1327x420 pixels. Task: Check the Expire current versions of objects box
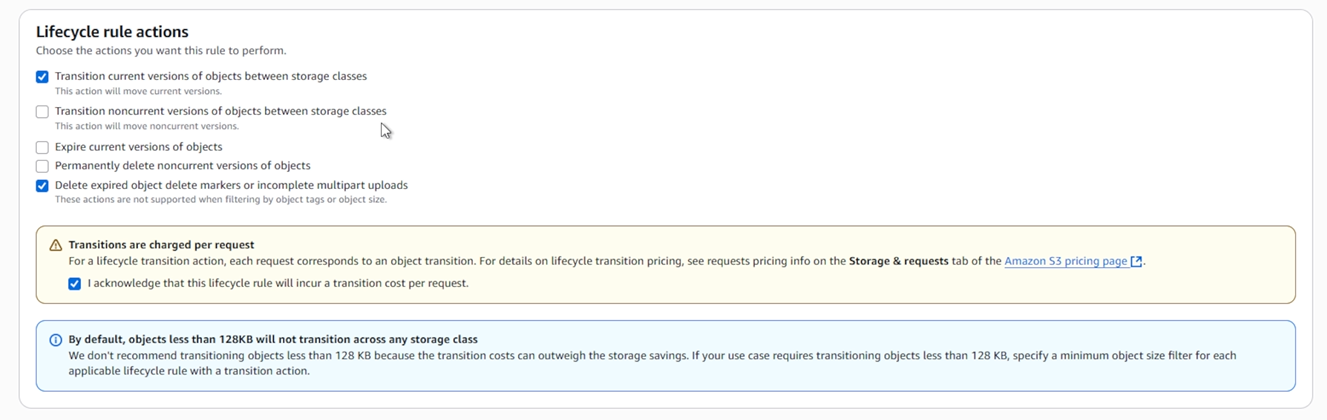(42, 148)
